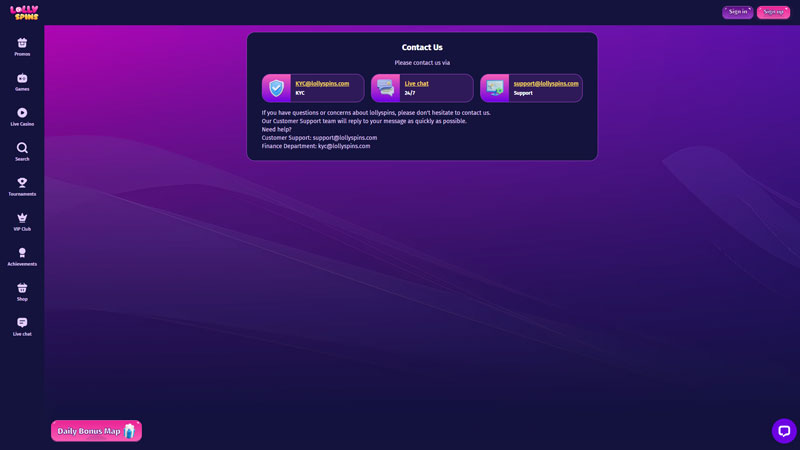The image size is (800, 450).
Task: Open the Daily Bonus Map button
Action: pos(96,431)
